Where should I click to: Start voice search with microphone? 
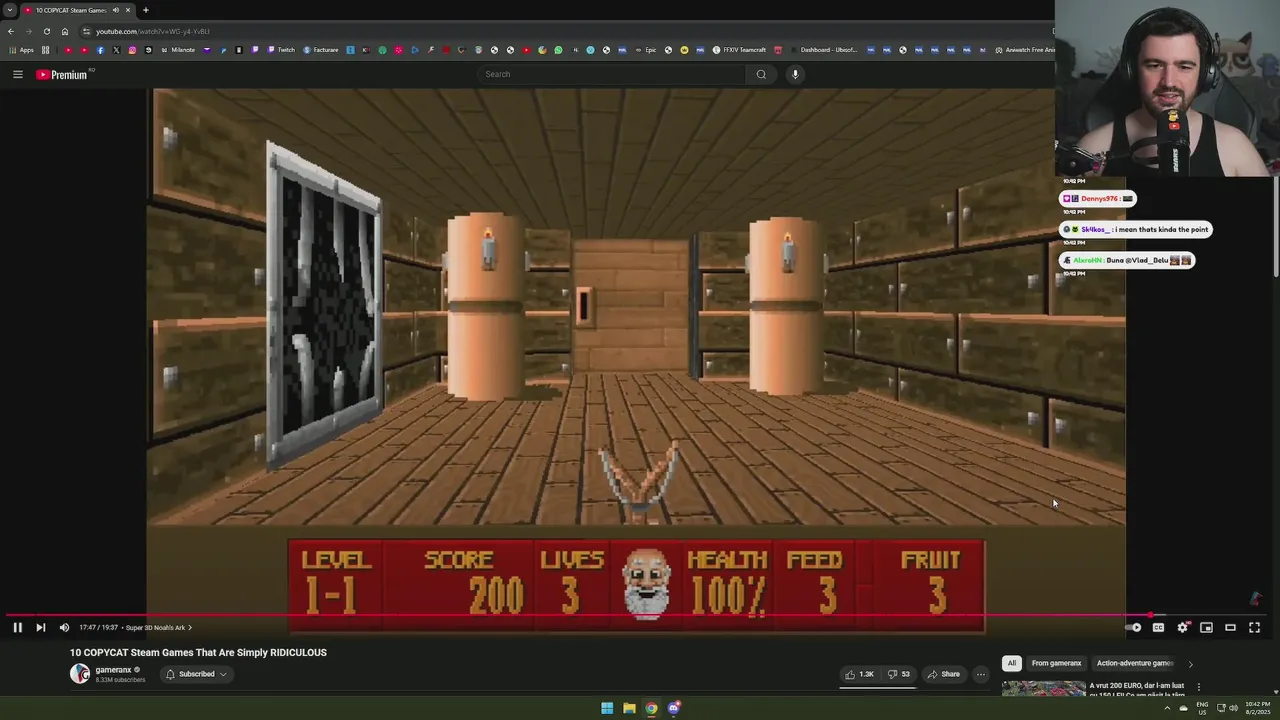tap(795, 74)
